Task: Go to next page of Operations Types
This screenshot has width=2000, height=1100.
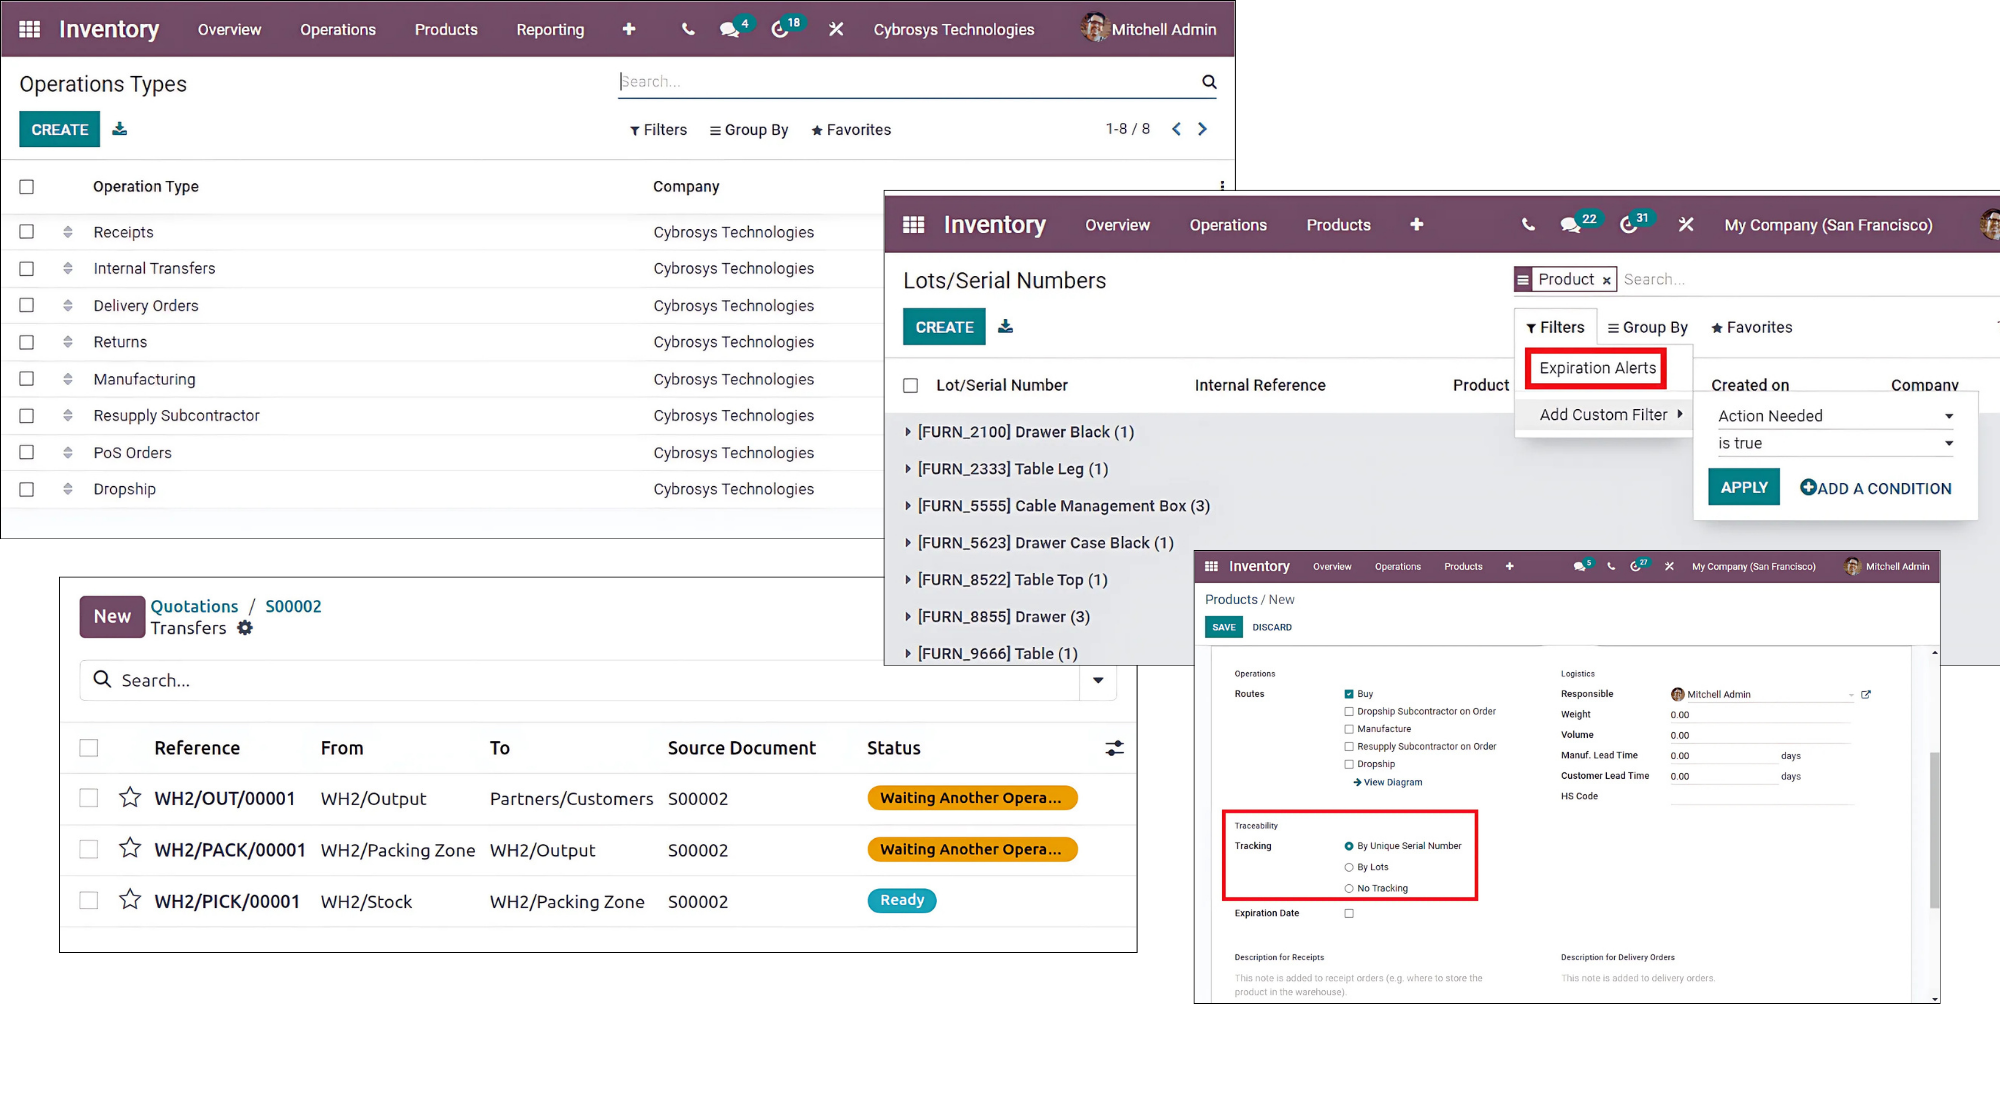Action: pos(1203,129)
